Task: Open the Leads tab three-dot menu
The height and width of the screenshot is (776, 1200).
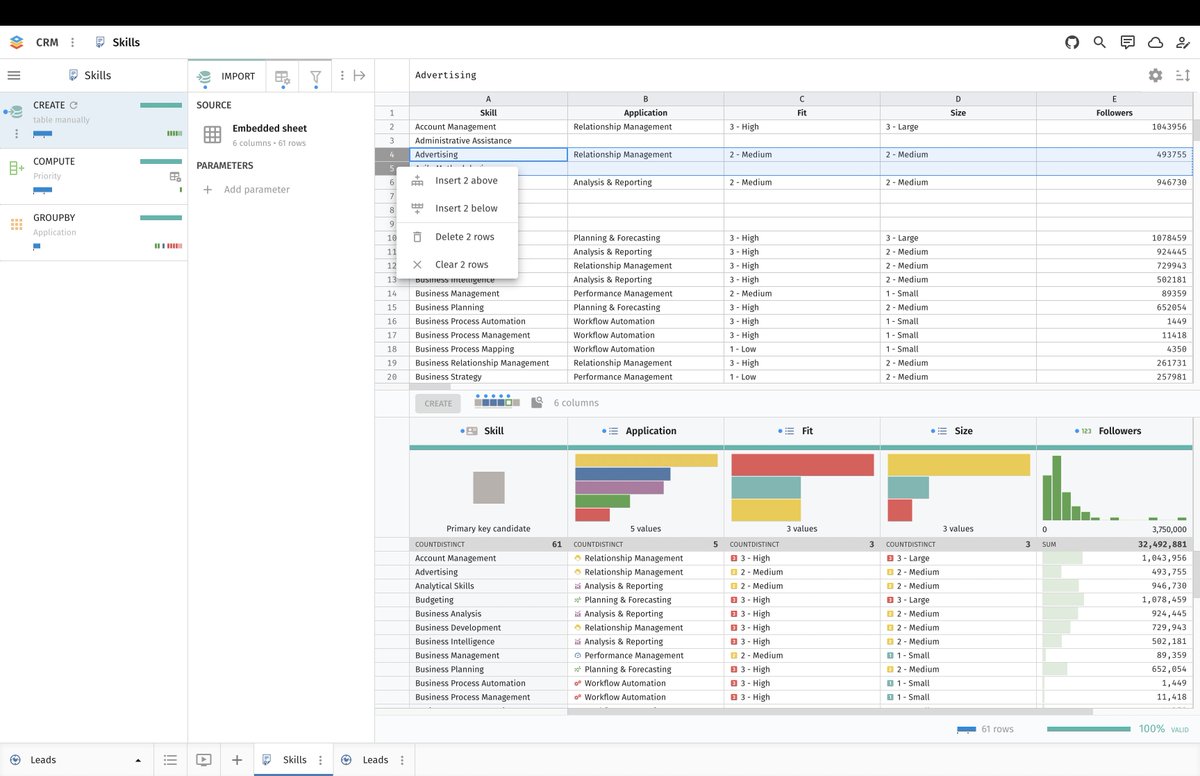Action: tap(401, 760)
